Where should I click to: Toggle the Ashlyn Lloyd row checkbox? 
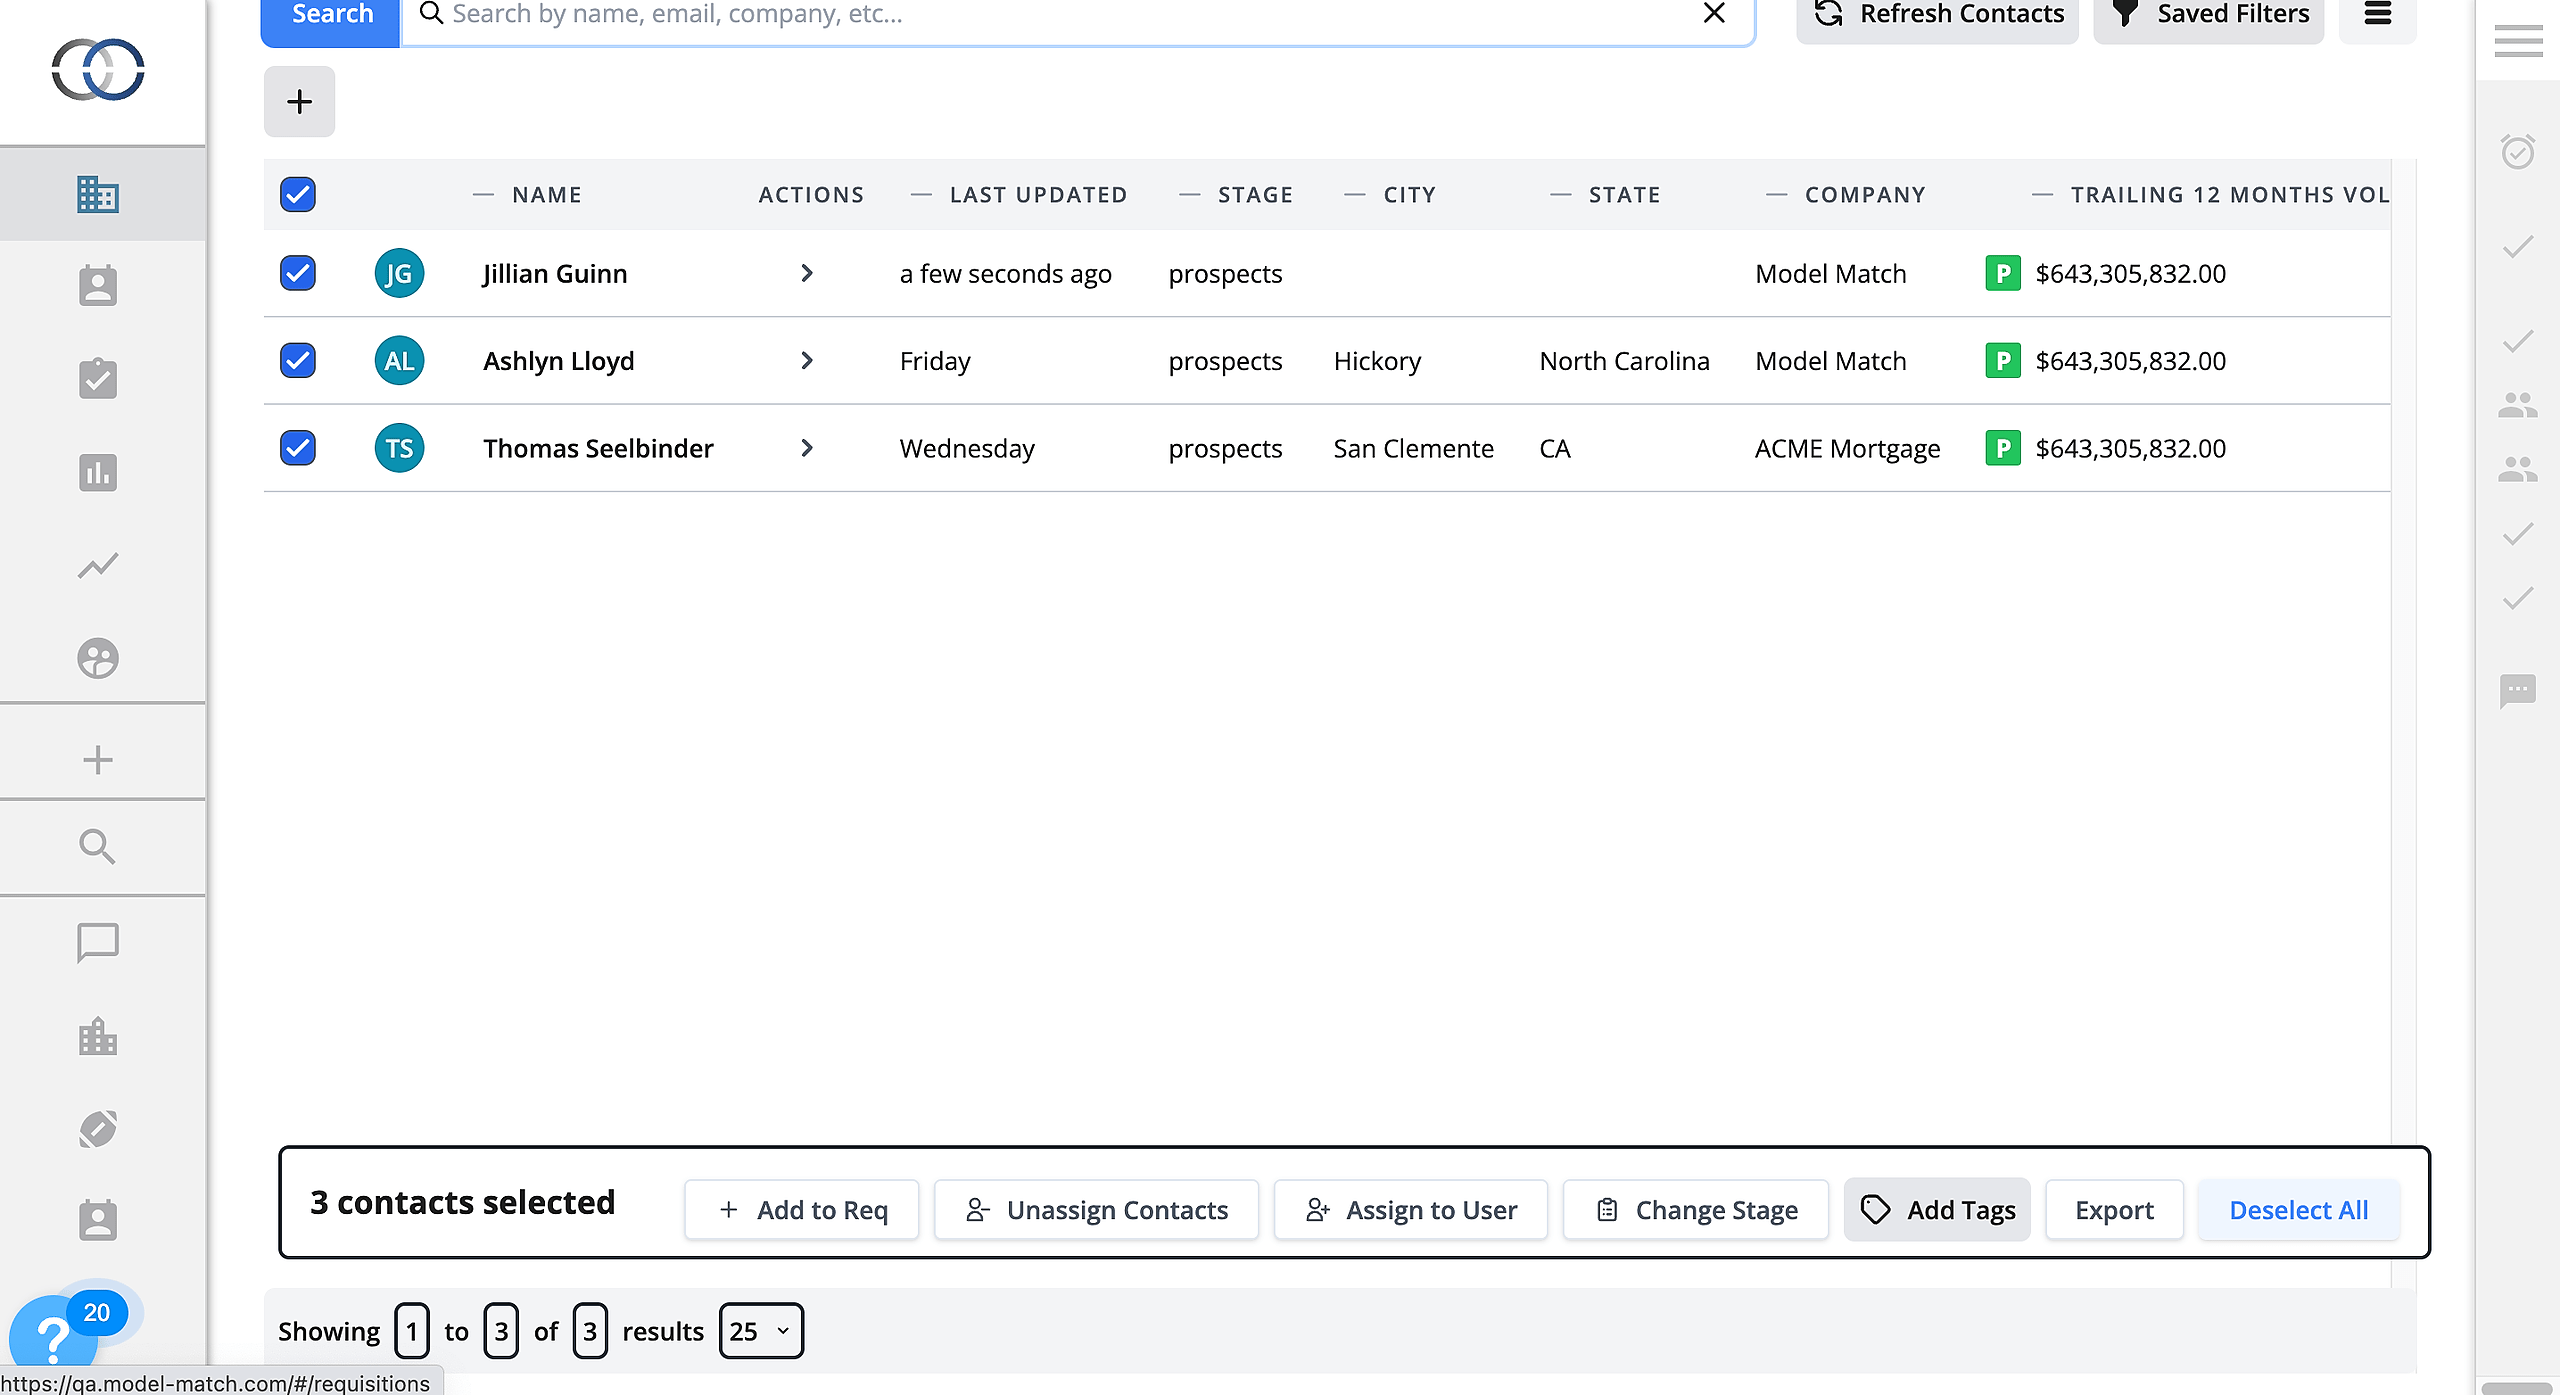tap(298, 360)
